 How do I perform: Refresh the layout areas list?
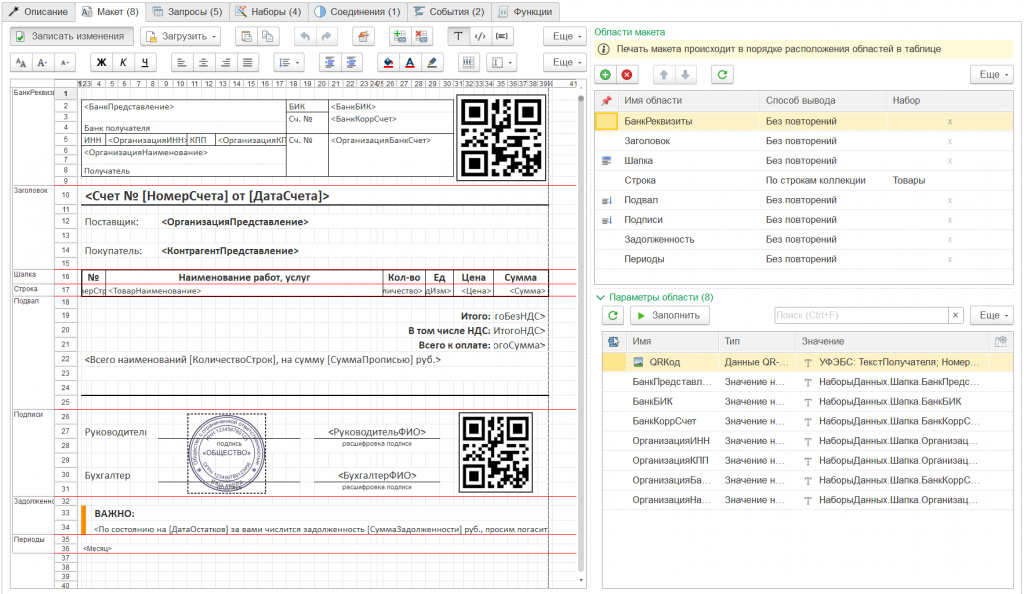pos(722,75)
